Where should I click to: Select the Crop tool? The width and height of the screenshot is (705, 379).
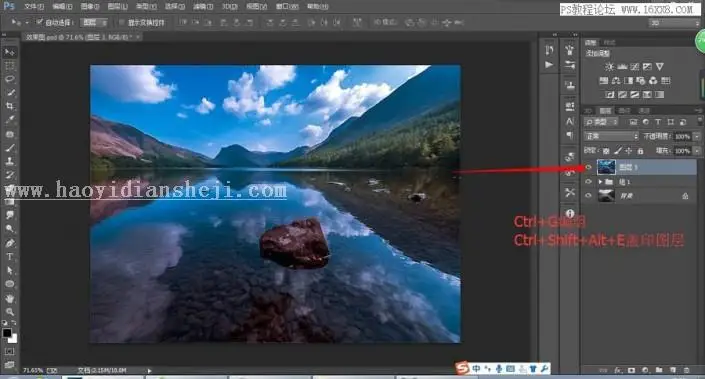point(9,106)
